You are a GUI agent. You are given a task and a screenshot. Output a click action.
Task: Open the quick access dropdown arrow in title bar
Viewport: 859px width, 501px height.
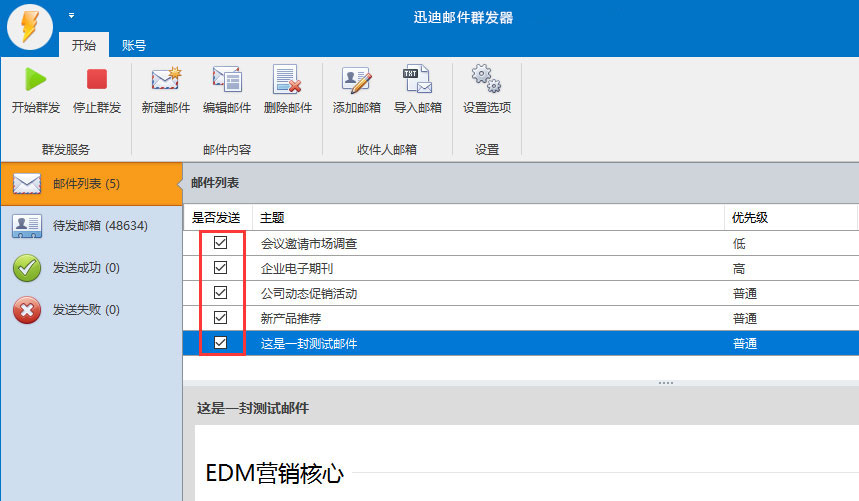click(71, 15)
